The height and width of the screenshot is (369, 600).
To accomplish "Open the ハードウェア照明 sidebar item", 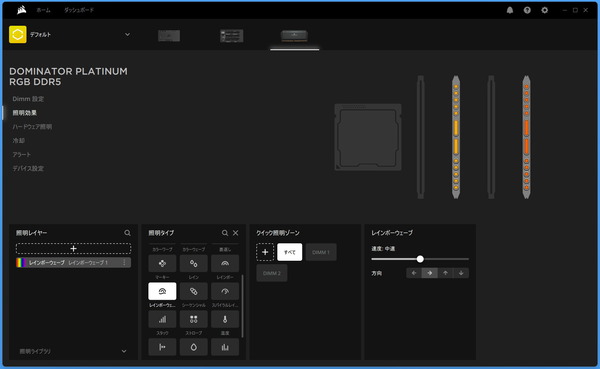I will [32, 127].
